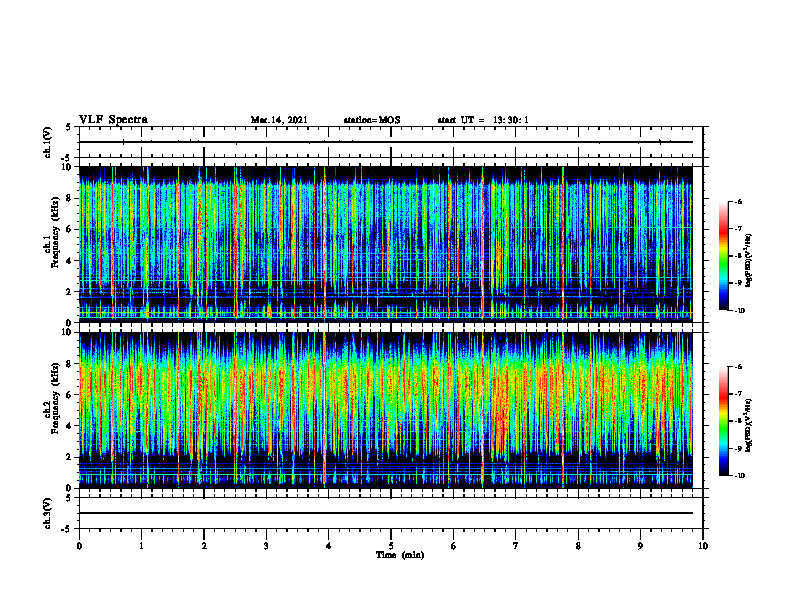Click the 8 tick on ch.1 frequency axis
792x612 pixels.
coord(70,198)
